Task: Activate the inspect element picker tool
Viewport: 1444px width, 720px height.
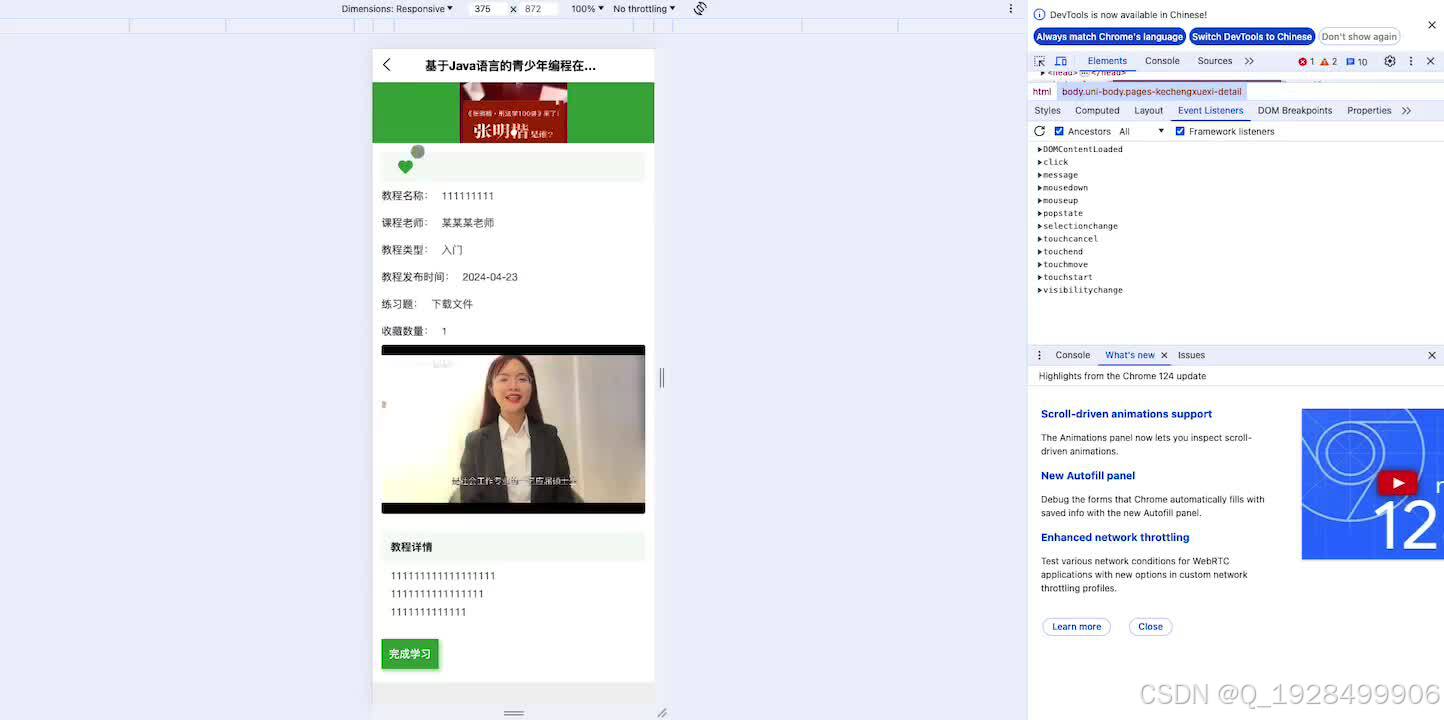Action: [x=1040, y=61]
